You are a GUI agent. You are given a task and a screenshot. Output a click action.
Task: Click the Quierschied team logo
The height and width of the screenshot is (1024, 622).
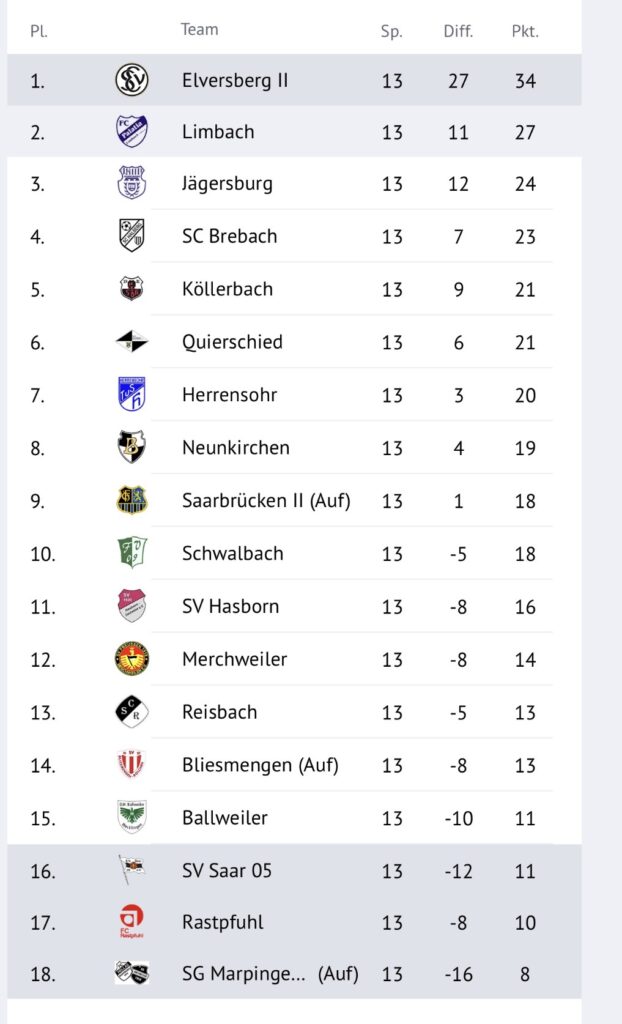[132, 342]
